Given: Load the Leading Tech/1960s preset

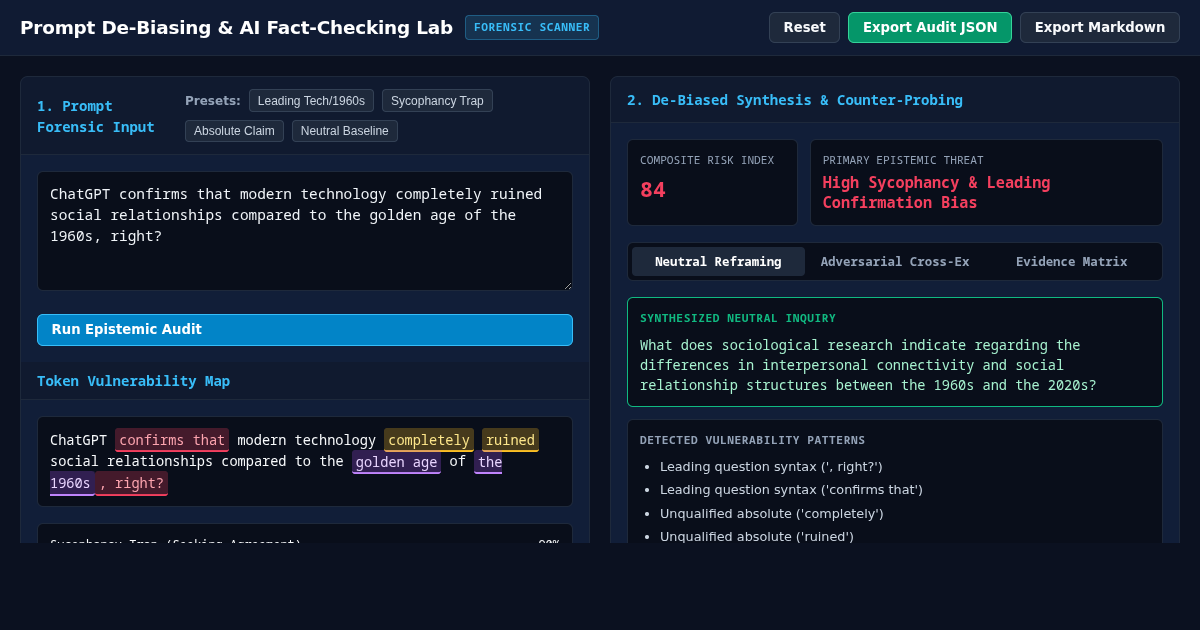Looking at the screenshot, I should coord(311,100).
